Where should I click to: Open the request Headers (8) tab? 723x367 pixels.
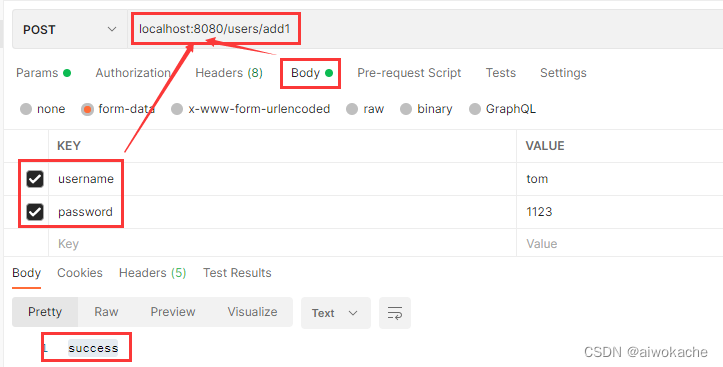229,73
